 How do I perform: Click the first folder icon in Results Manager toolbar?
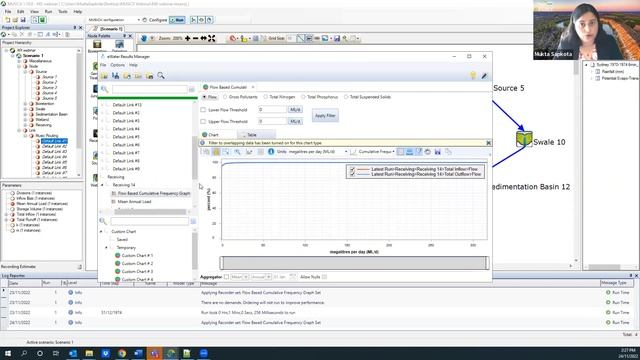click(x=104, y=76)
